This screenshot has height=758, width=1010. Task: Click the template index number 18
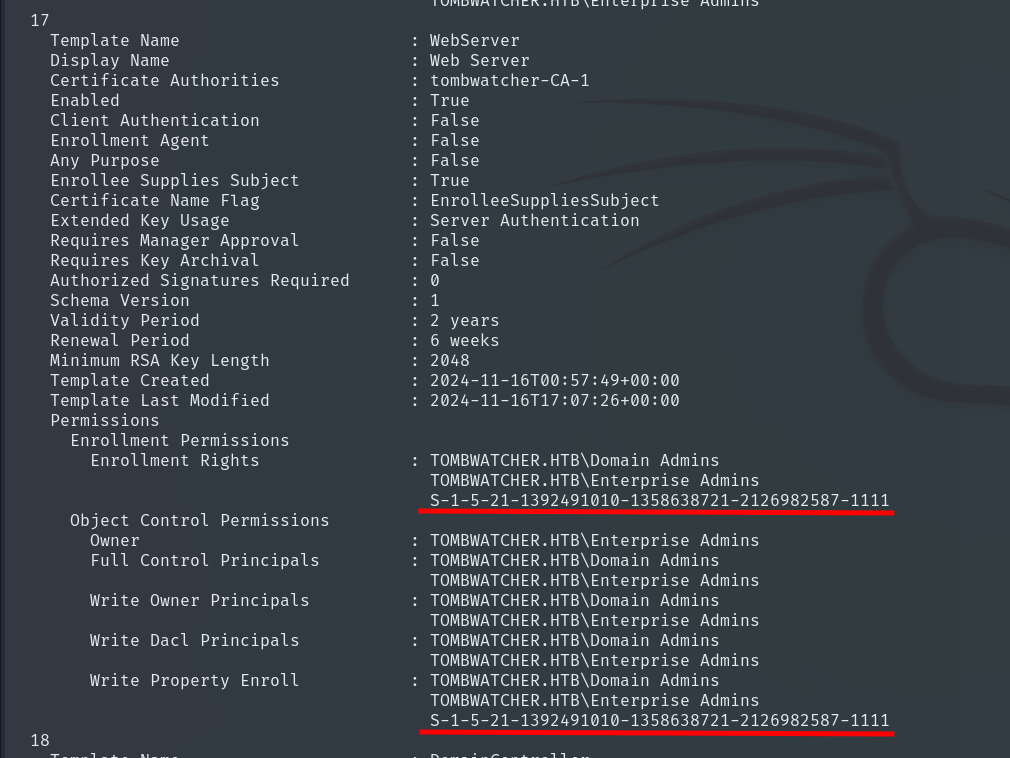40,741
